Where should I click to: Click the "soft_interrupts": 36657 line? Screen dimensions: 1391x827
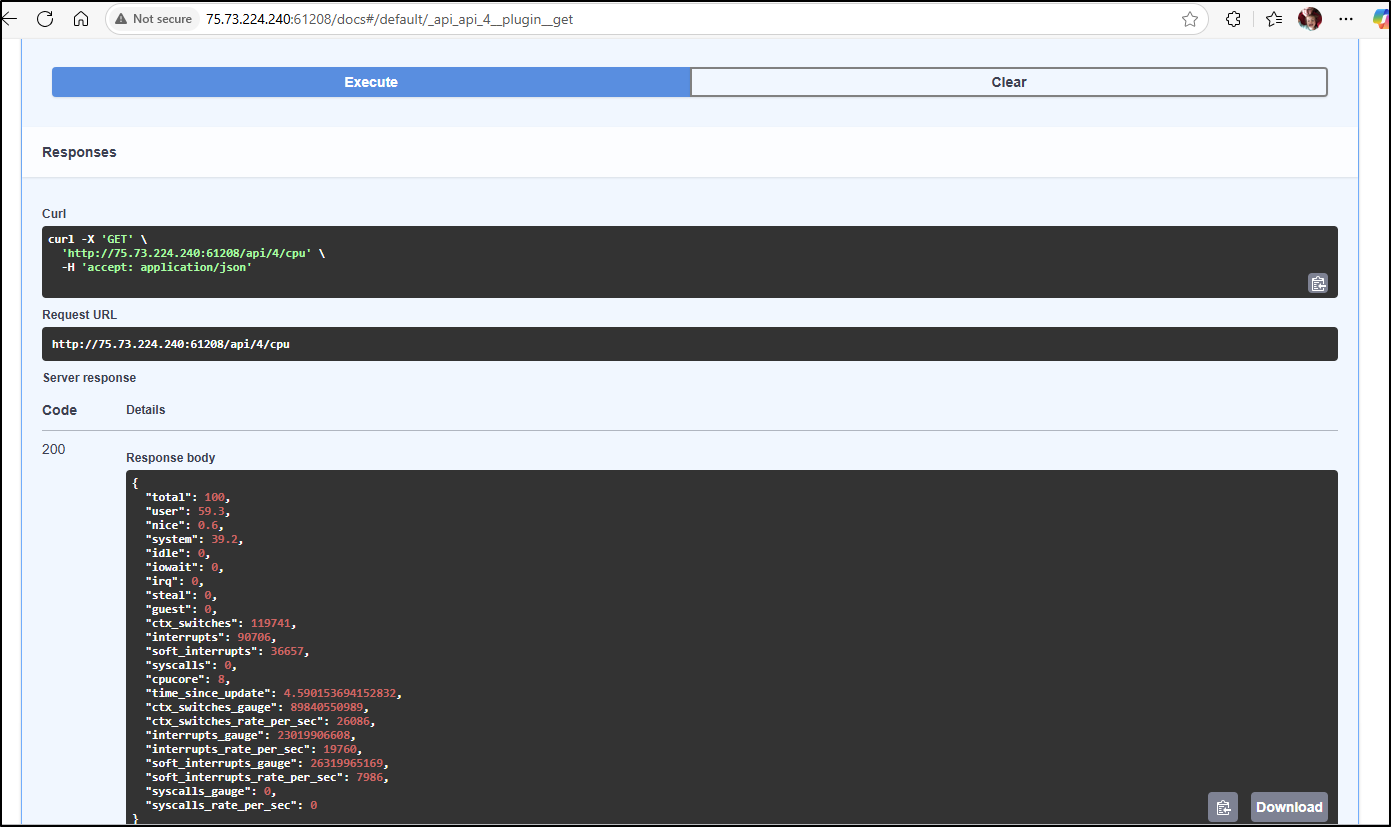coord(228,651)
